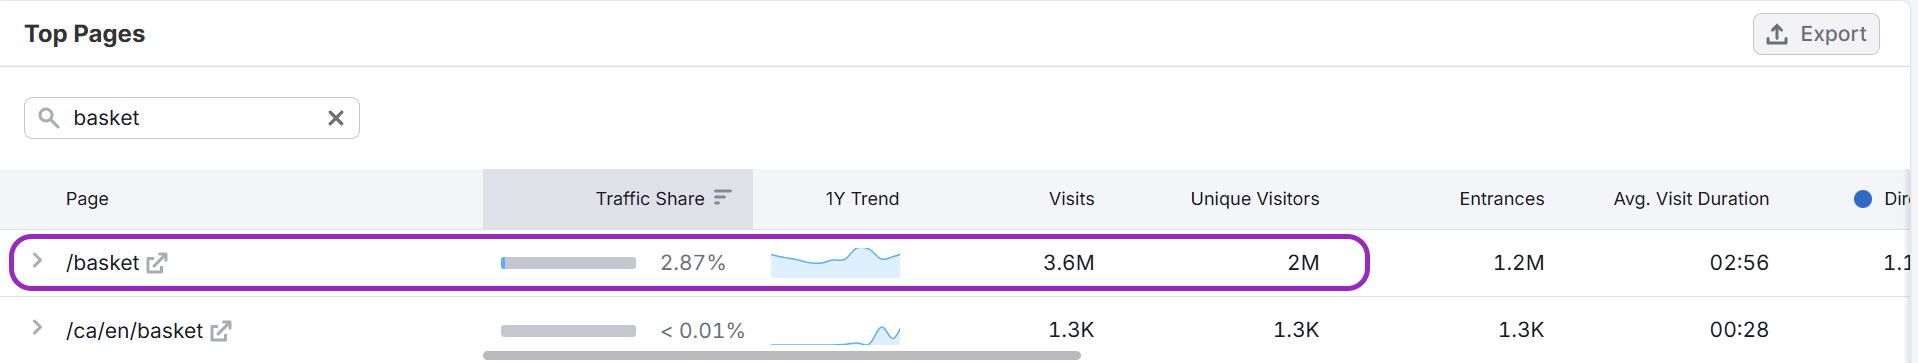Open /basket page external link icon
This screenshot has height=363, width=1918.
click(157, 263)
